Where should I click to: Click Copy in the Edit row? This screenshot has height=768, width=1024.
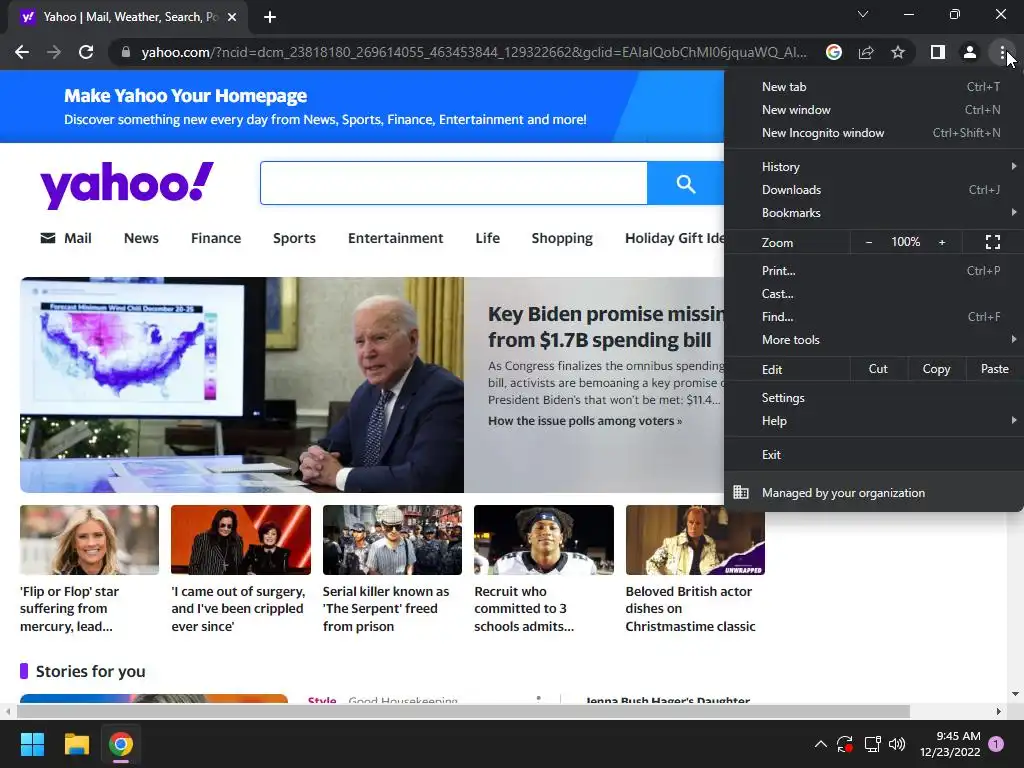tap(936, 369)
